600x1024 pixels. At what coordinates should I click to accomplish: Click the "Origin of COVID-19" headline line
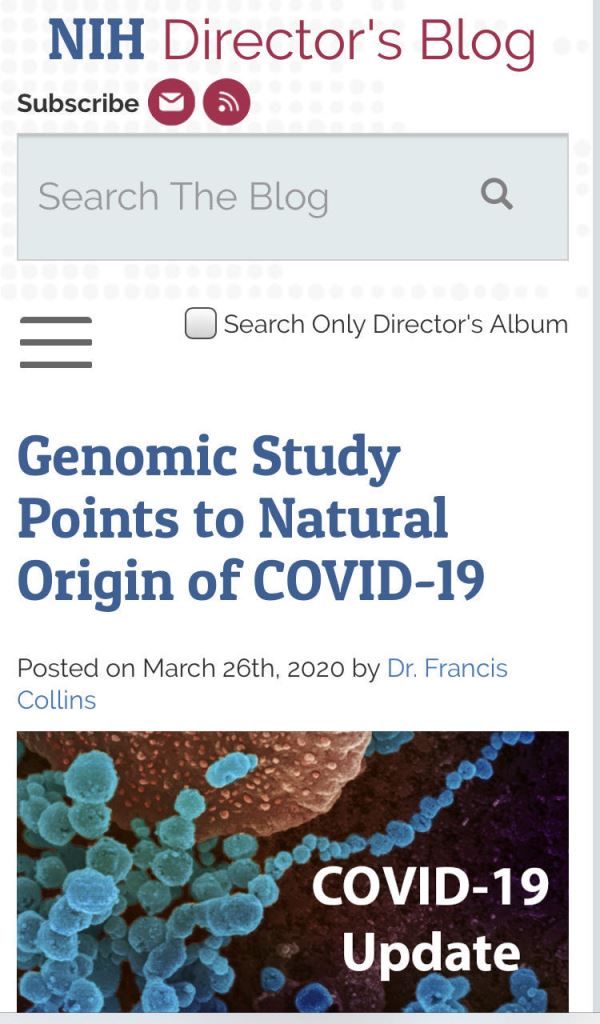[251, 581]
